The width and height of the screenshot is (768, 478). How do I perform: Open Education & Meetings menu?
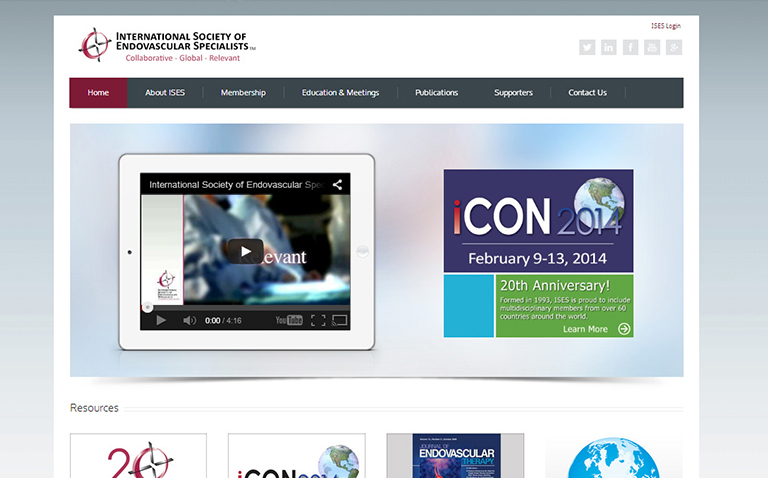(340, 93)
